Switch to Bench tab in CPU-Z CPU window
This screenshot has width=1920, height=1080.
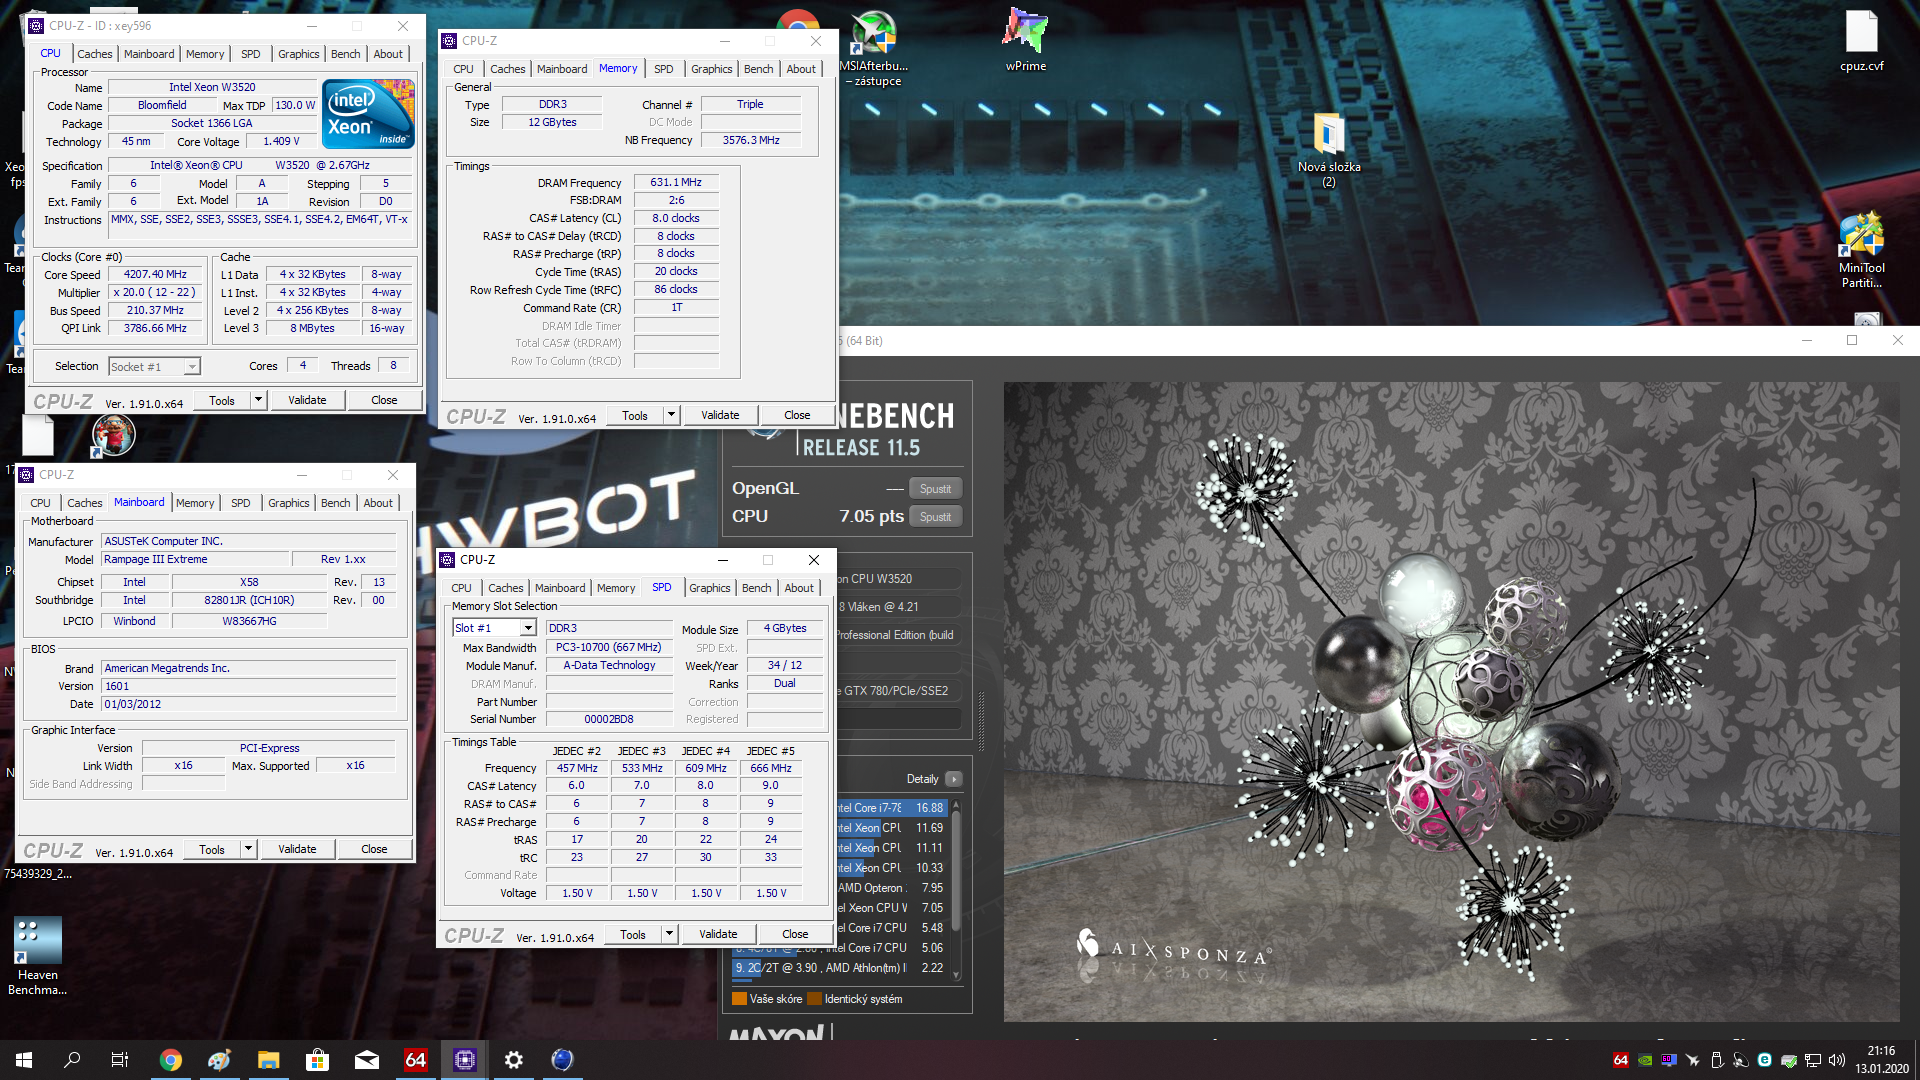345,54
